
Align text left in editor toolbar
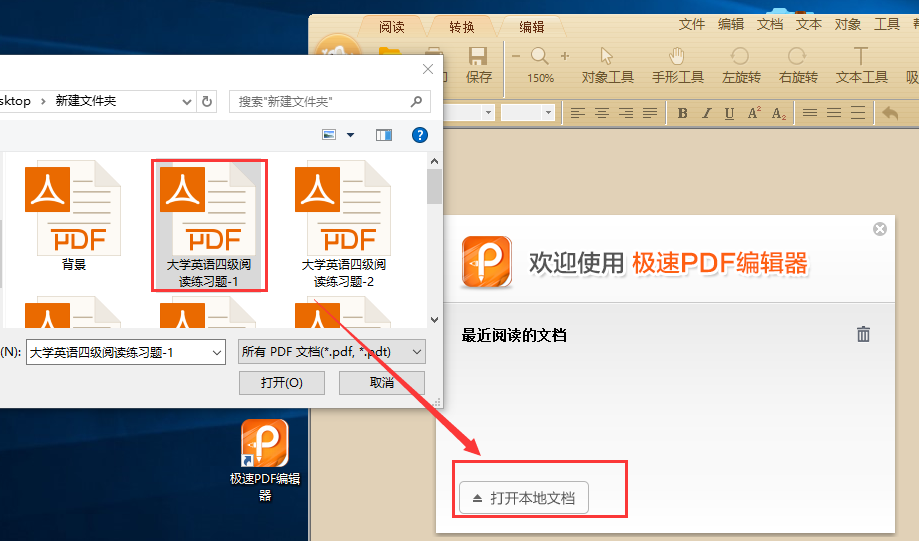[x=578, y=113]
